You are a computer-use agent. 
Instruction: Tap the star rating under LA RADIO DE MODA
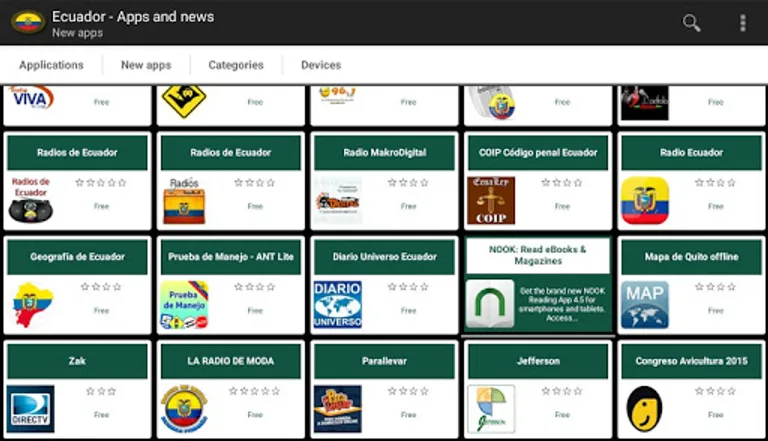[x=255, y=391]
